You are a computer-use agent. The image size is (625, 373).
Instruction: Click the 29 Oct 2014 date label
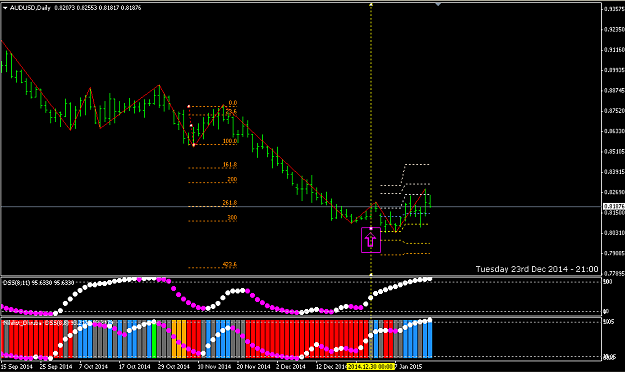pos(174,366)
